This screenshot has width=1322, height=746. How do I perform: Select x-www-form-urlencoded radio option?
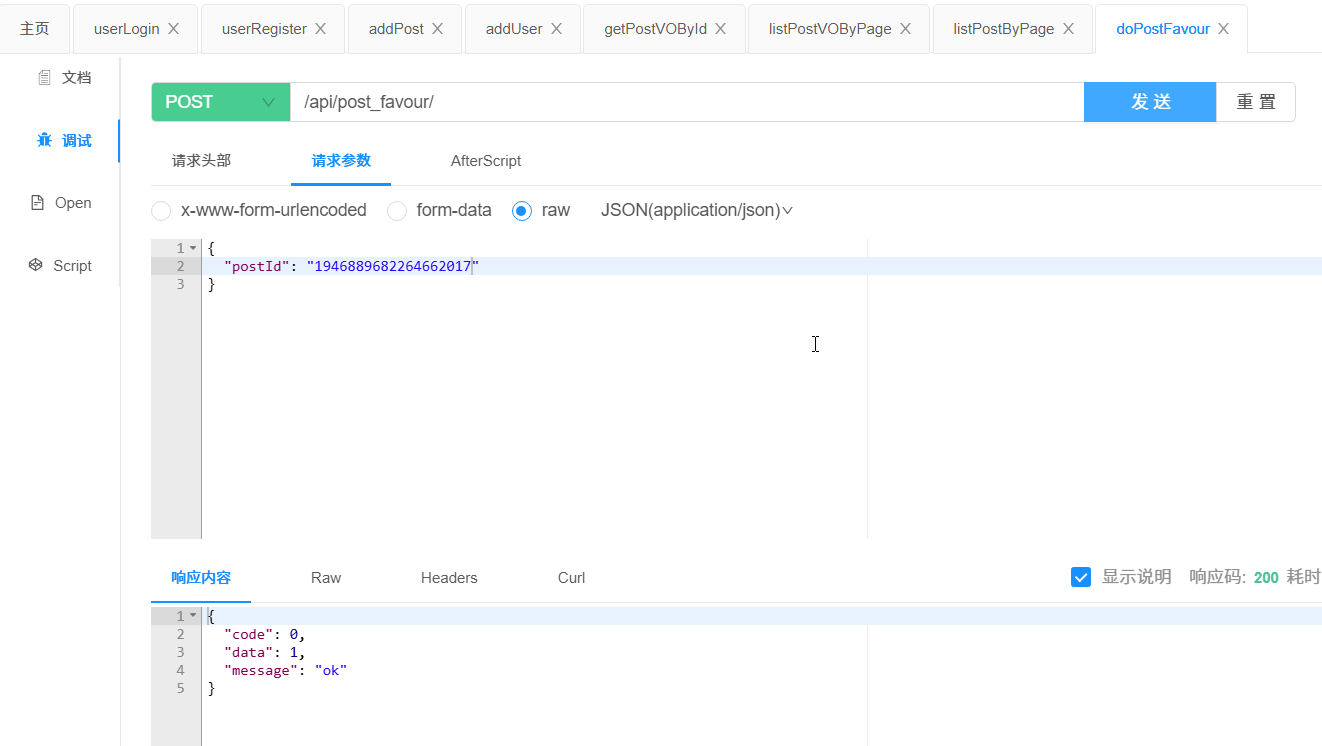(x=161, y=211)
